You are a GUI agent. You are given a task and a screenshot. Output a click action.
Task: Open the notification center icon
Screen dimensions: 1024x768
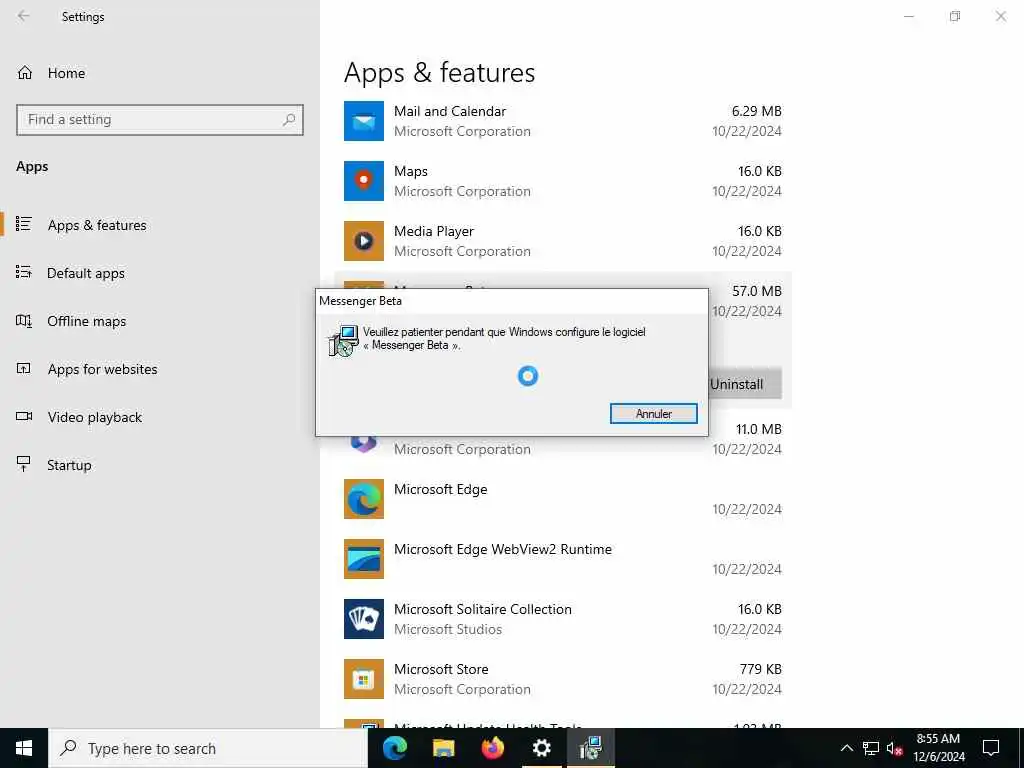coord(991,748)
